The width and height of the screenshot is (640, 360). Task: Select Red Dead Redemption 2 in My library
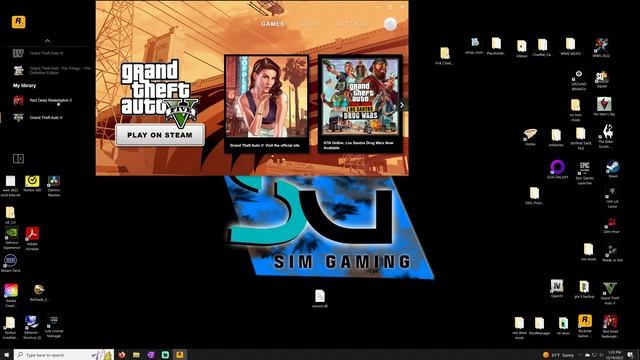42,100
